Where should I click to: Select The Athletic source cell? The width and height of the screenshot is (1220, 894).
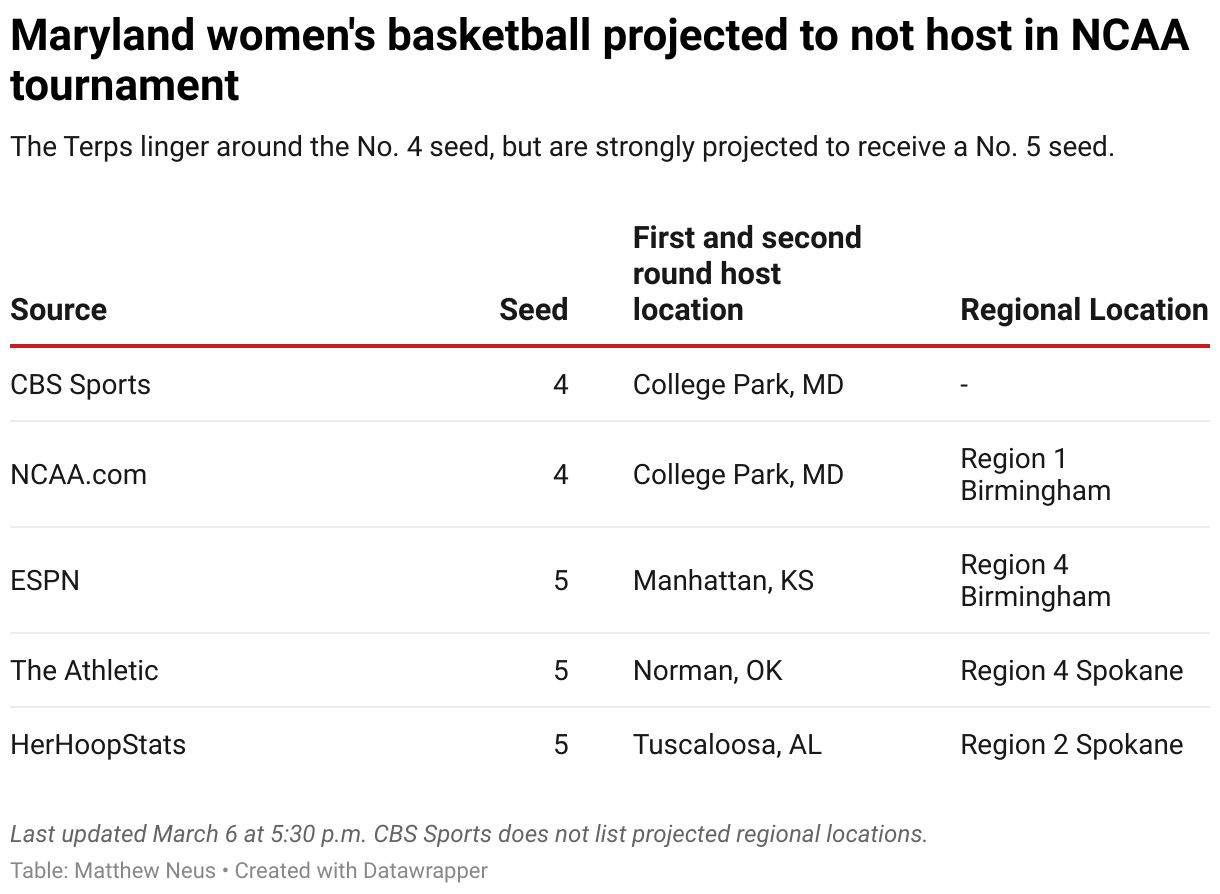pyautogui.click(x=85, y=670)
